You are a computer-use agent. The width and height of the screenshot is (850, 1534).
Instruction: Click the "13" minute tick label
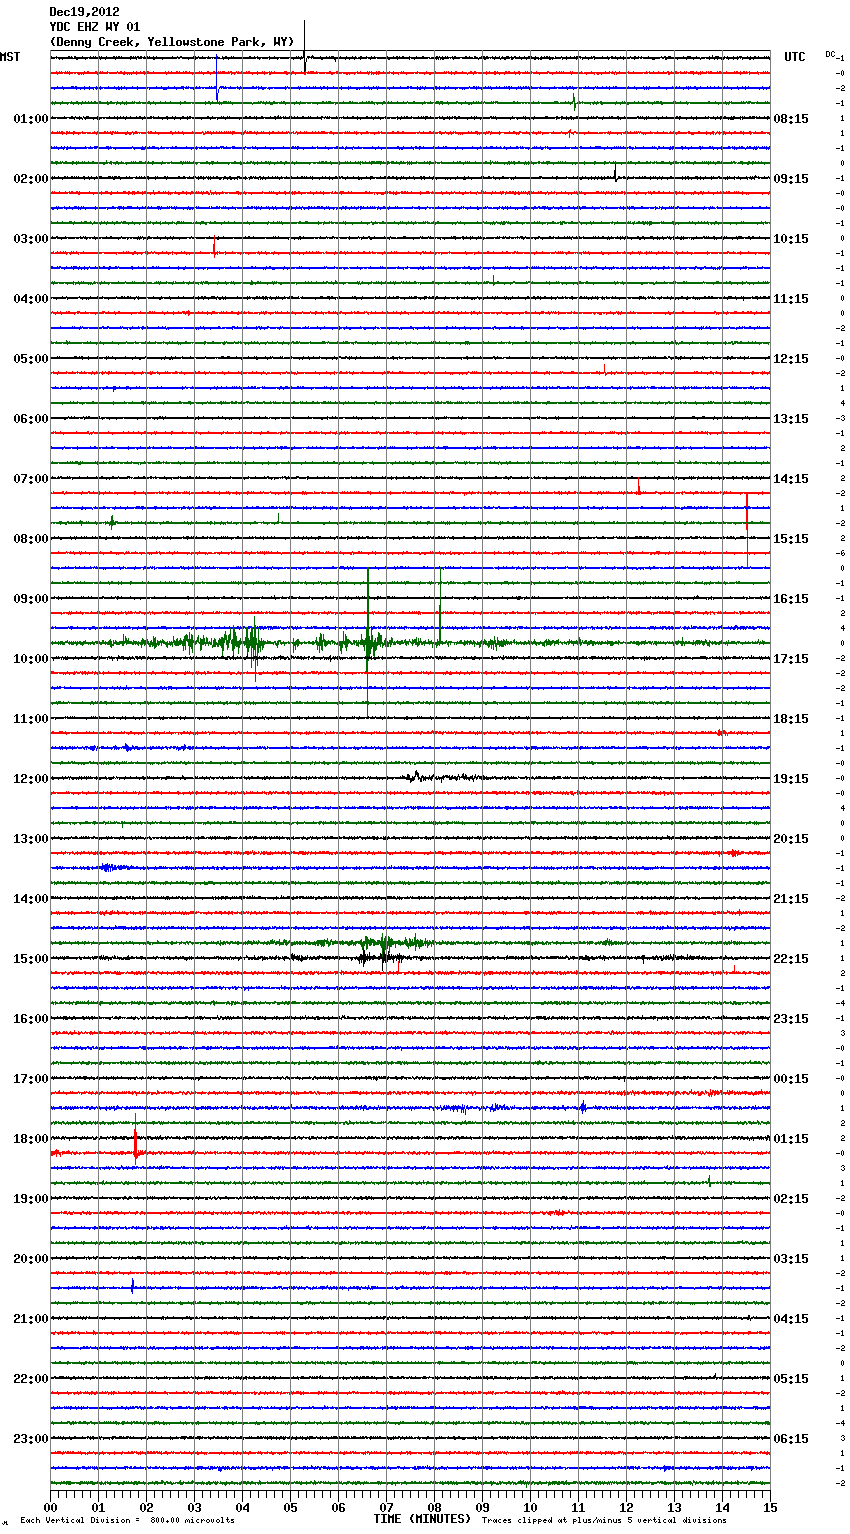pos(674,1507)
